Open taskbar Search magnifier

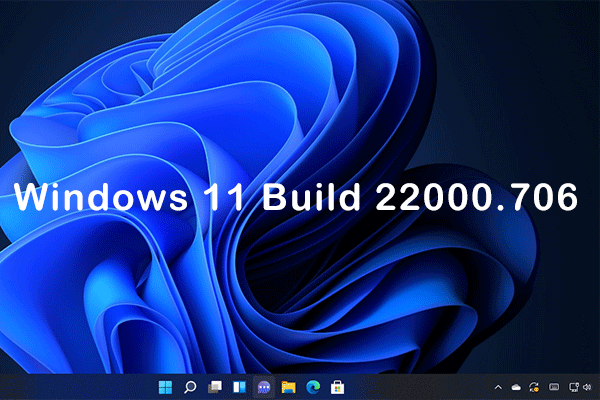[x=190, y=387]
